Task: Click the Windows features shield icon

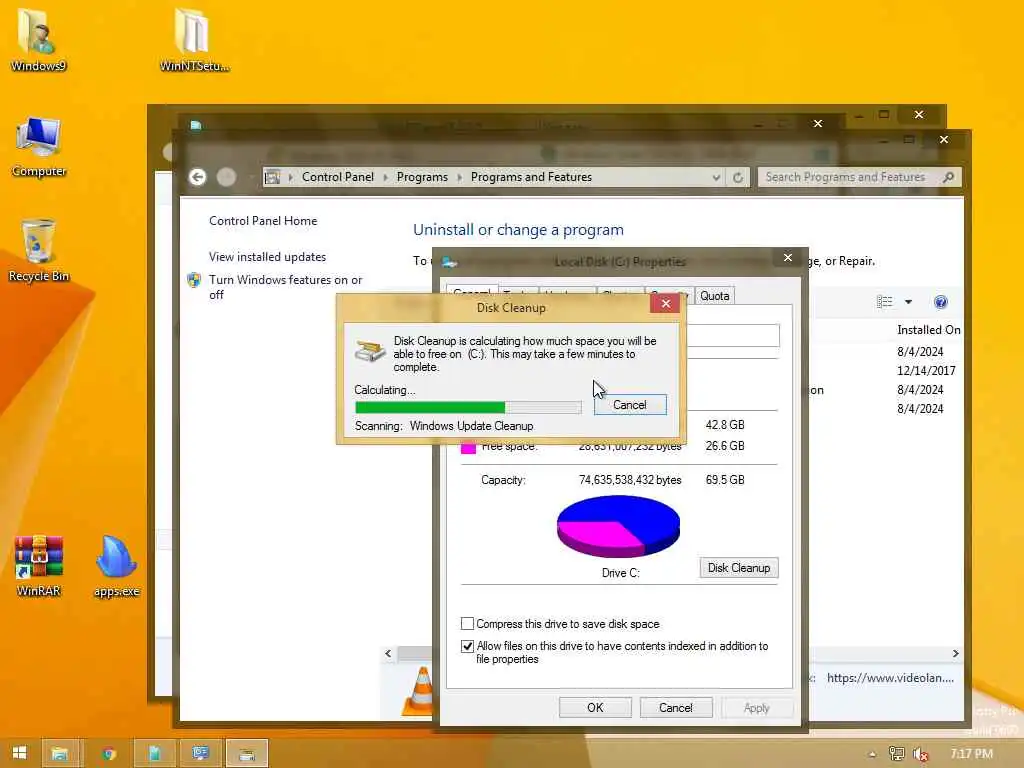Action: point(194,280)
